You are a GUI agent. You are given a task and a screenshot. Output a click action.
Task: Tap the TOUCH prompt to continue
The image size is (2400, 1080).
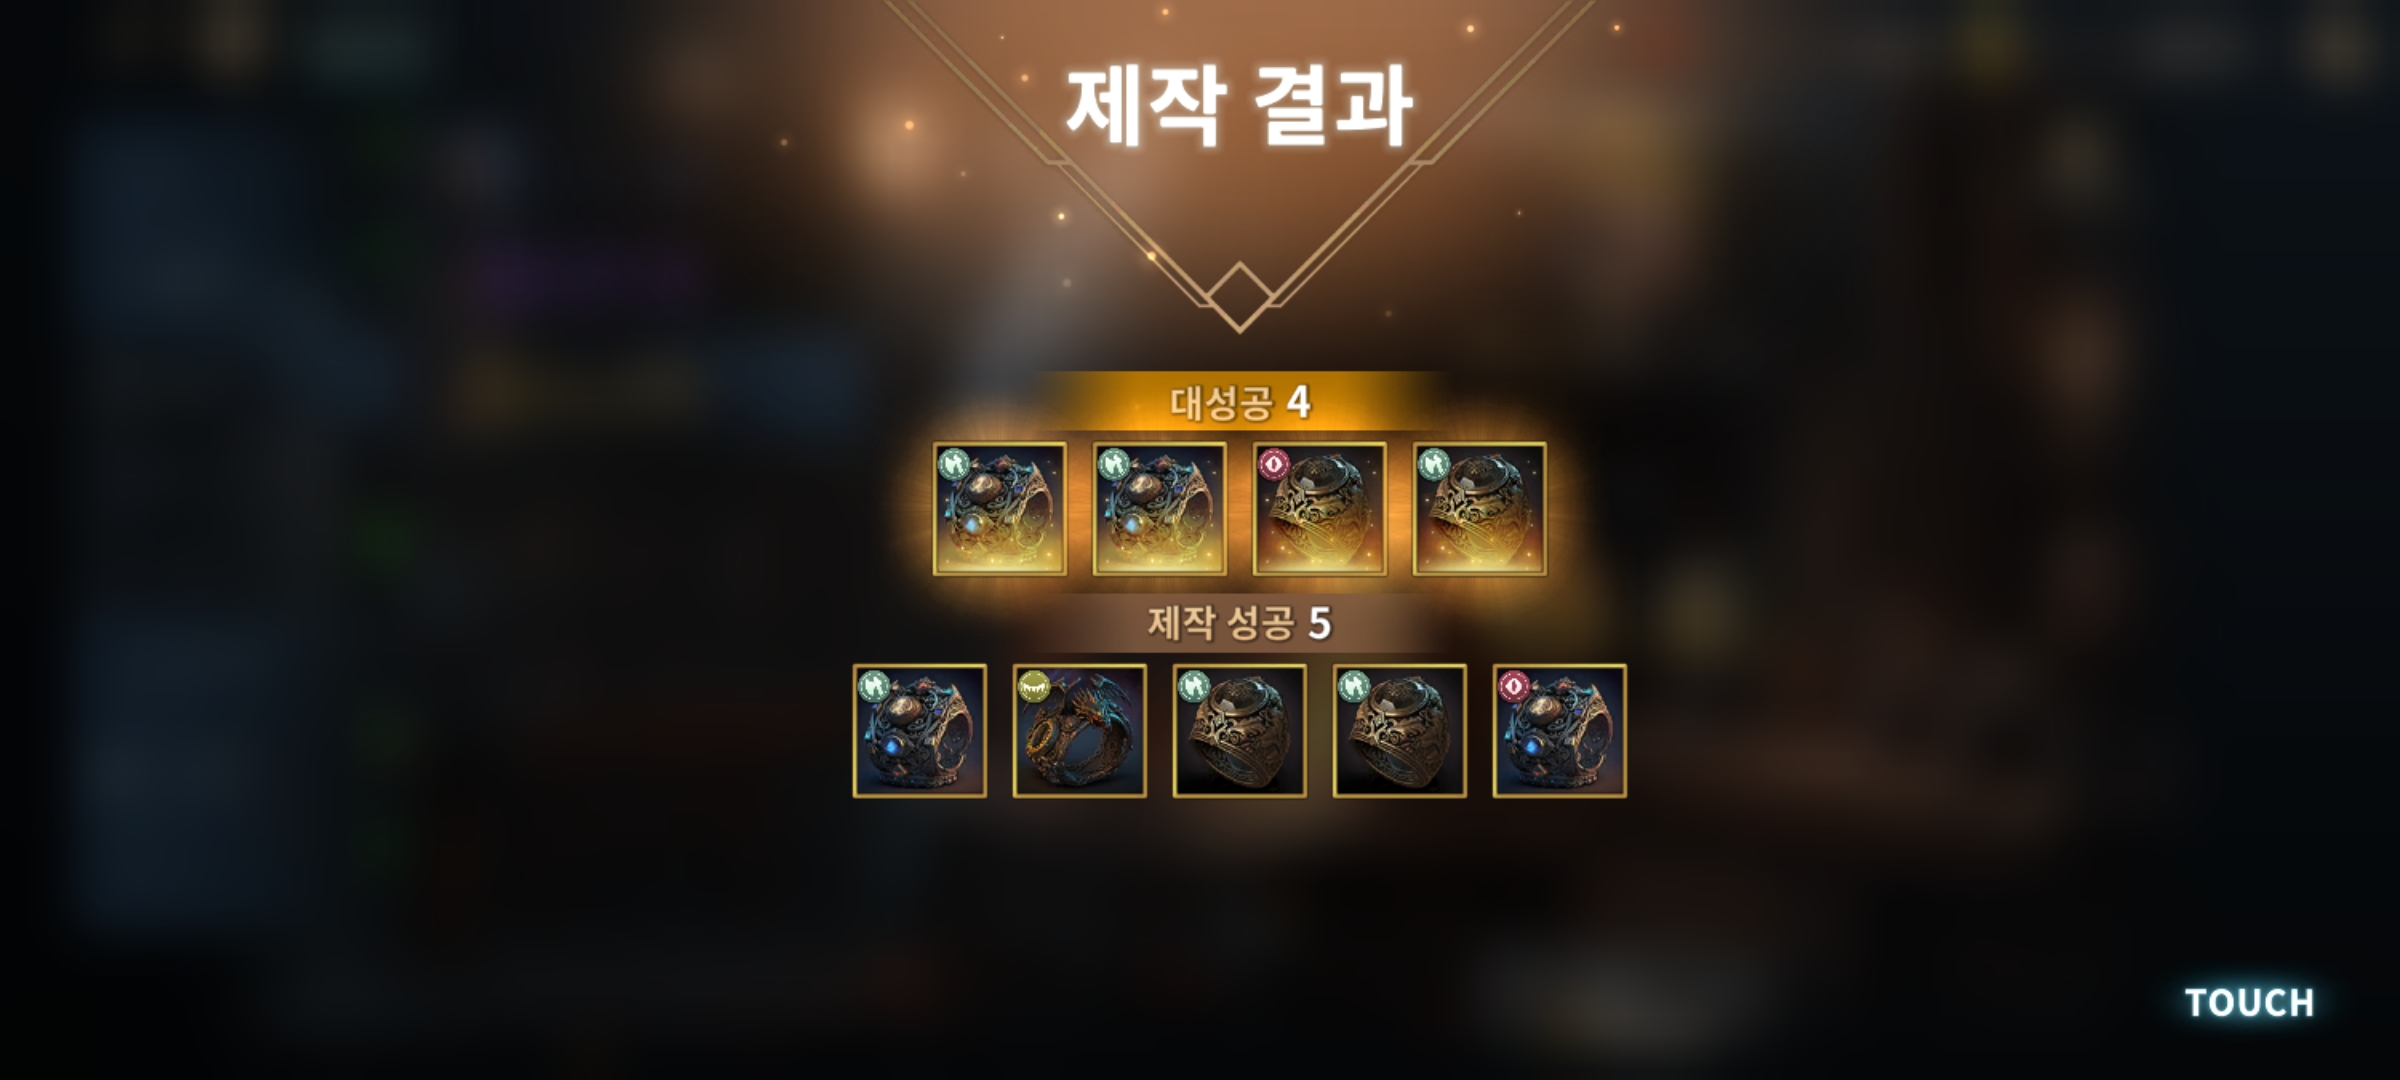2249,1002
